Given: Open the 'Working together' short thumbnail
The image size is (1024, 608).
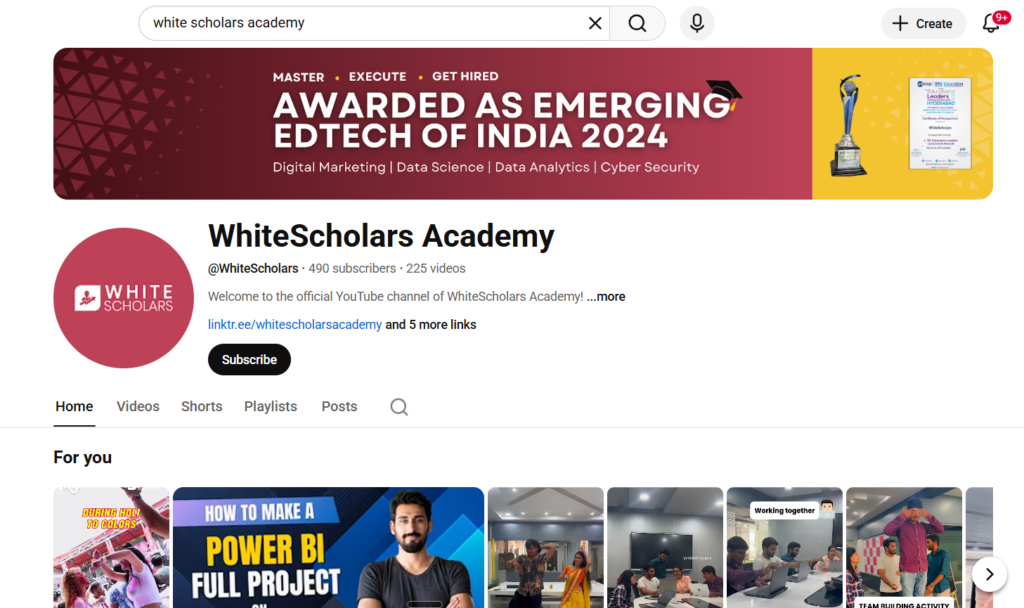Looking at the screenshot, I should (784, 547).
